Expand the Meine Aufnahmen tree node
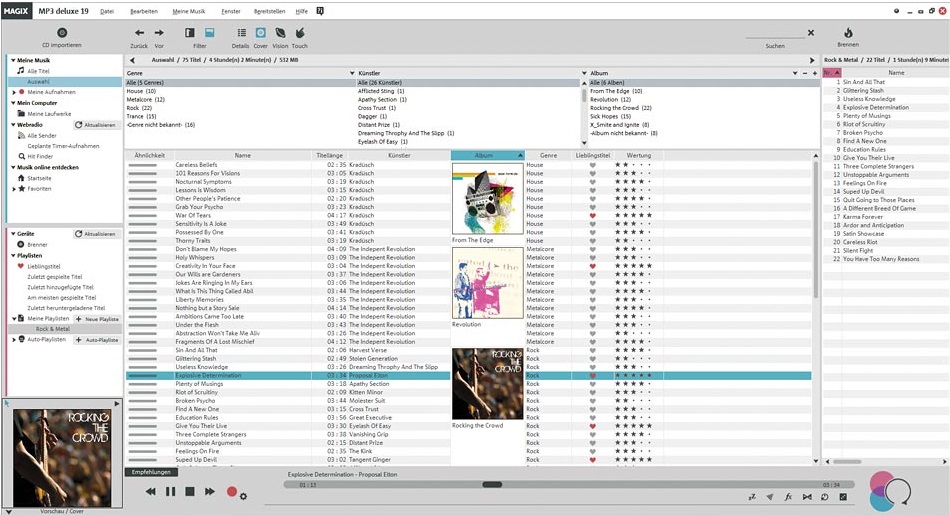 coord(14,93)
